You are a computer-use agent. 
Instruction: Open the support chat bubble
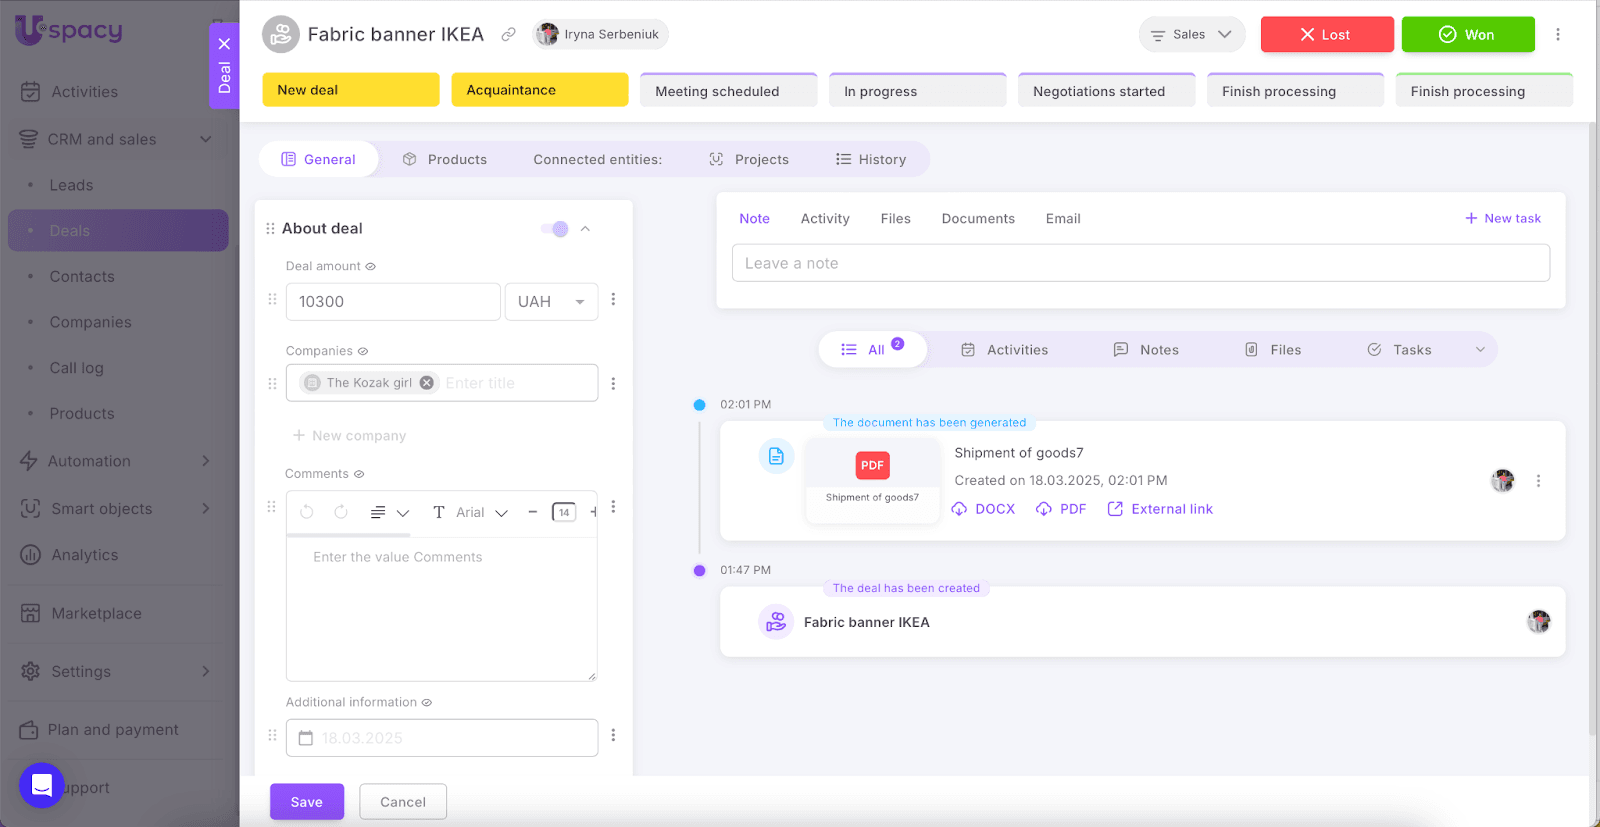[42, 786]
